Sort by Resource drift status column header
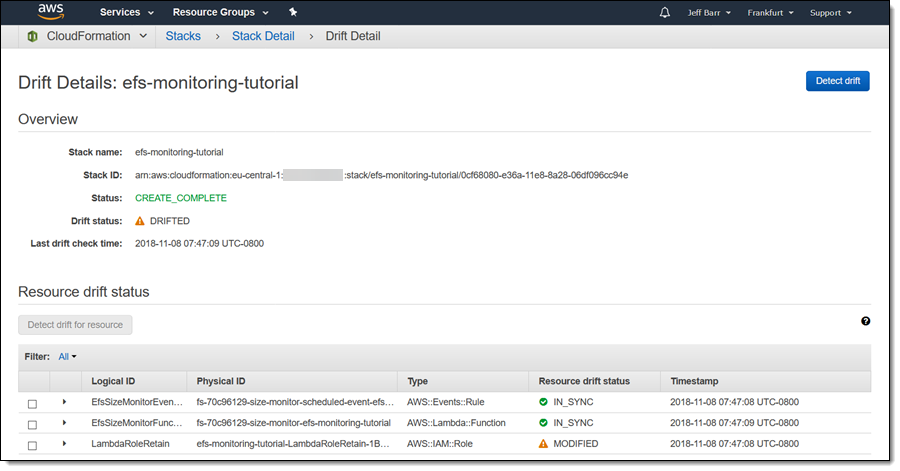The width and height of the screenshot is (900, 471). pyautogui.click(x=584, y=381)
